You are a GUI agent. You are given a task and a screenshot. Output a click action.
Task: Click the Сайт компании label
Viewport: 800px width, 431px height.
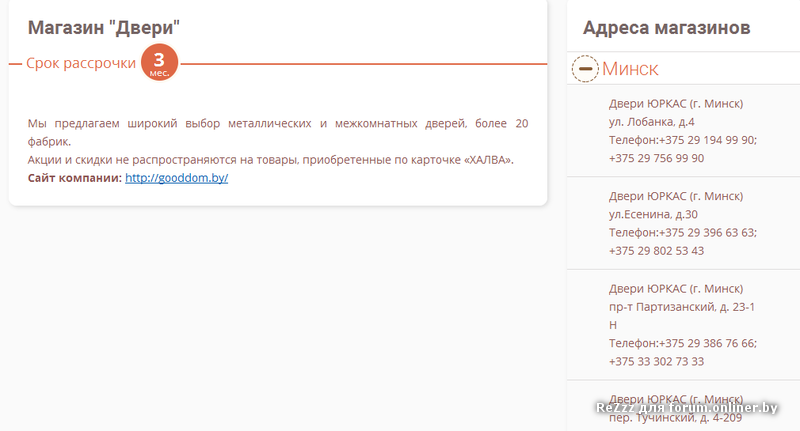coord(75,178)
